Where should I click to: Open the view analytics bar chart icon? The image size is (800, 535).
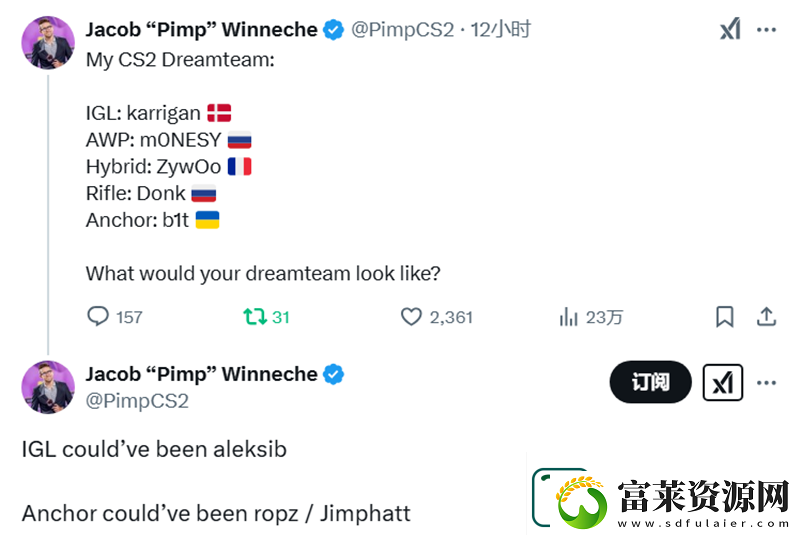[x=568, y=317]
